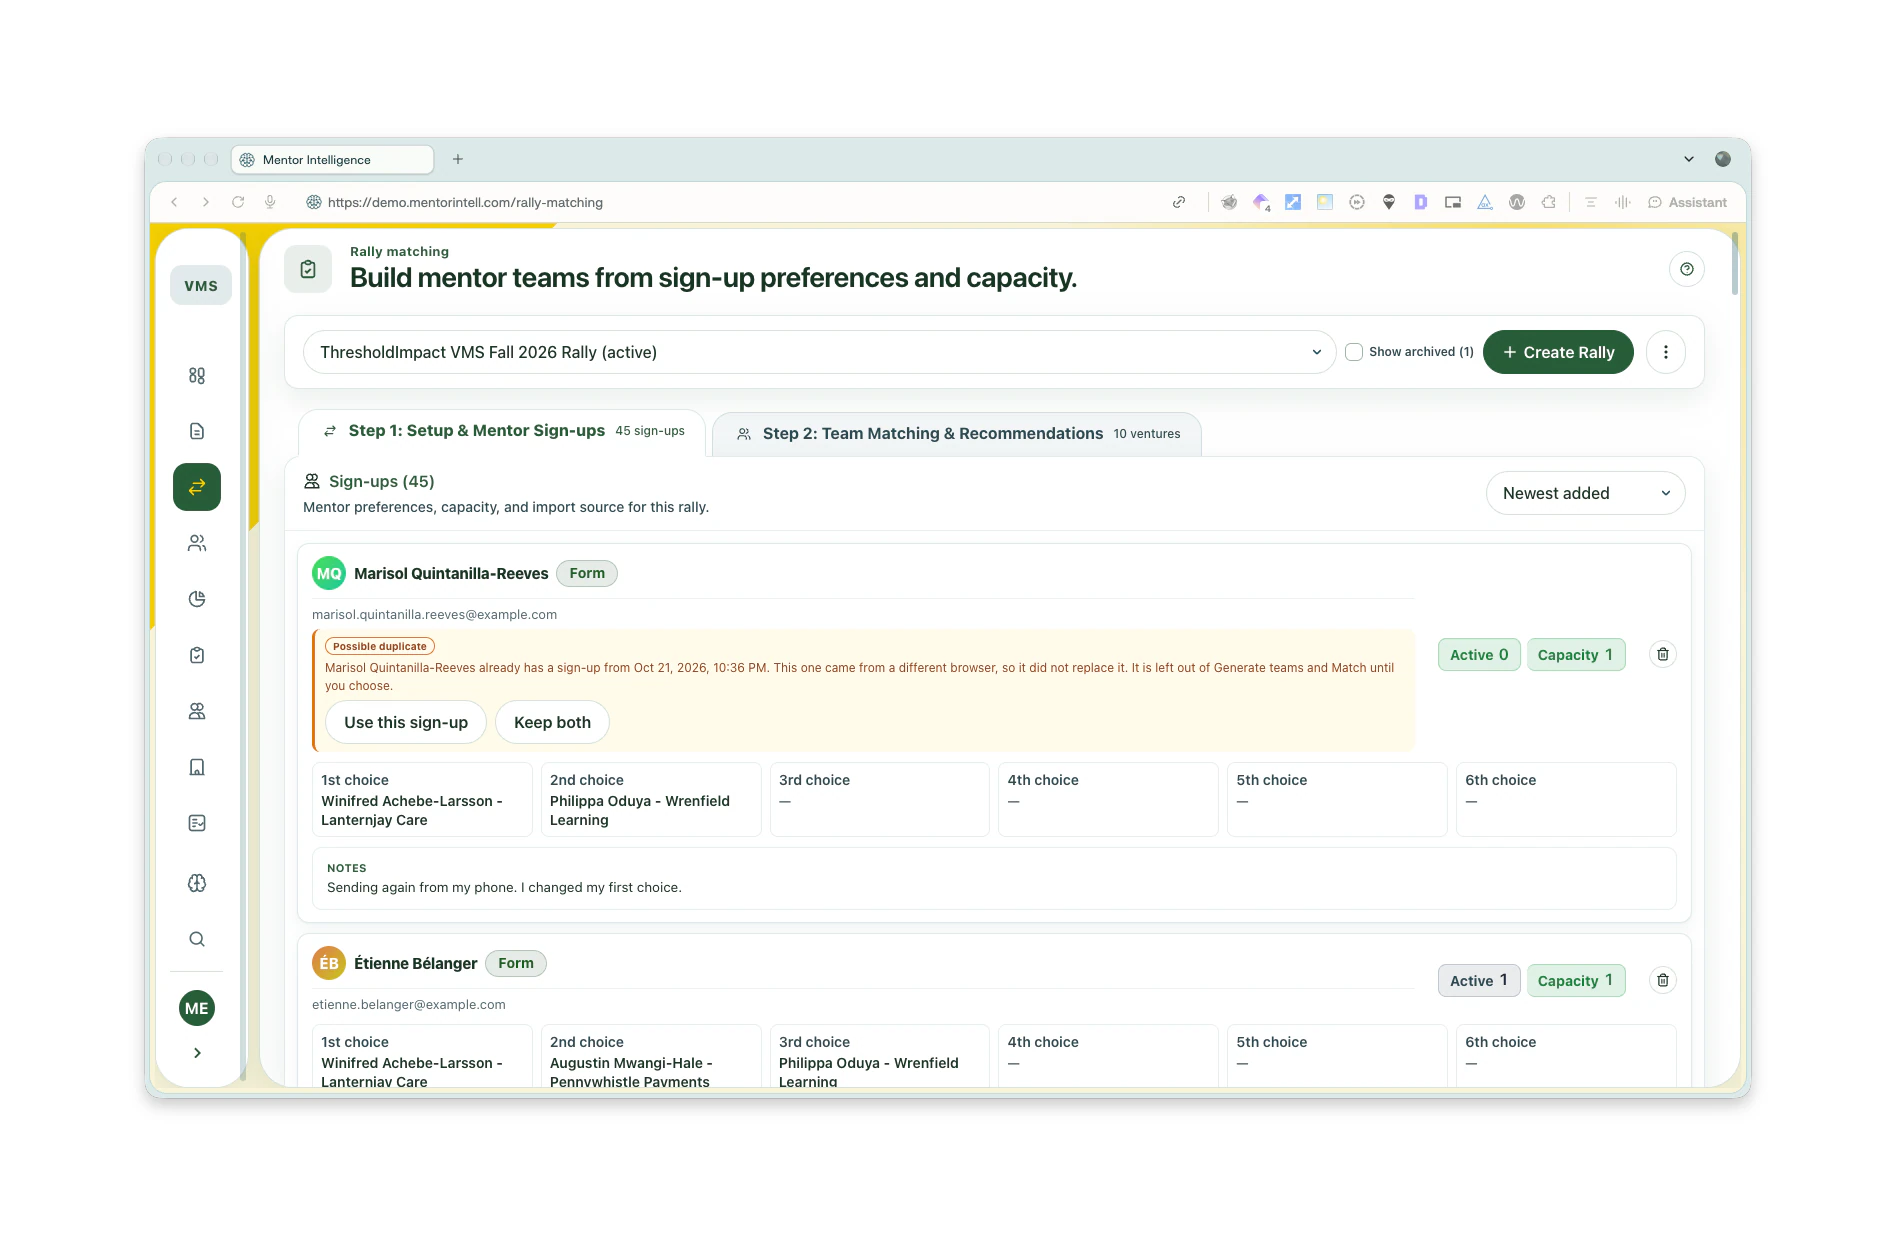Click the Keep both button

(x=552, y=722)
